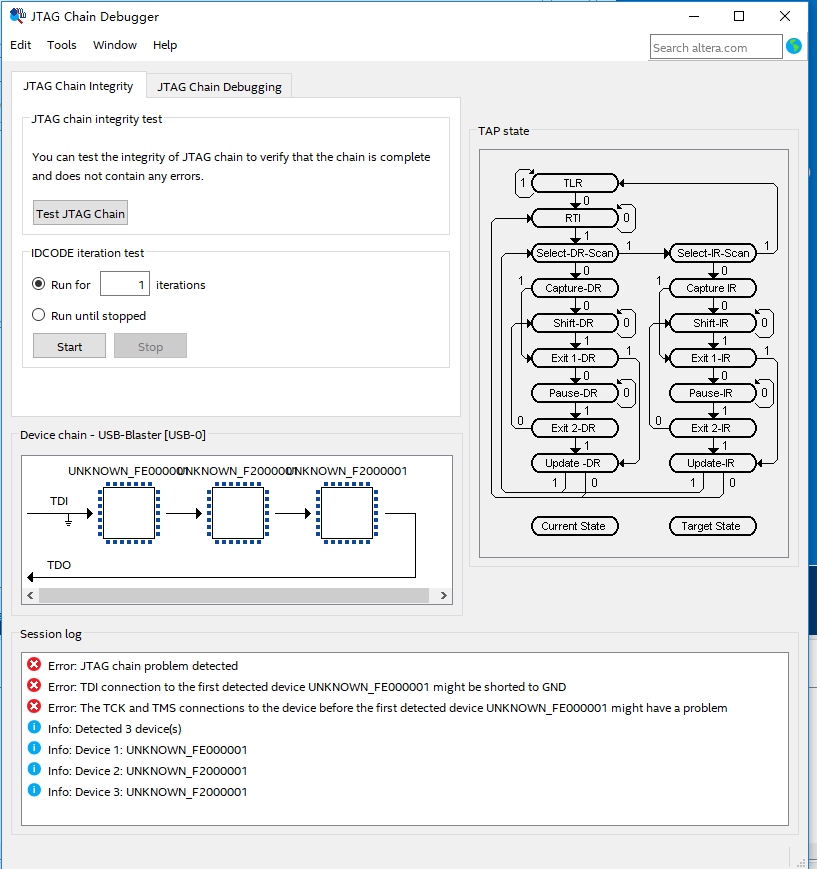Screen dimensions: 817x869
Task: Select the "Run for iterations" option
Action: [x=37, y=284]
